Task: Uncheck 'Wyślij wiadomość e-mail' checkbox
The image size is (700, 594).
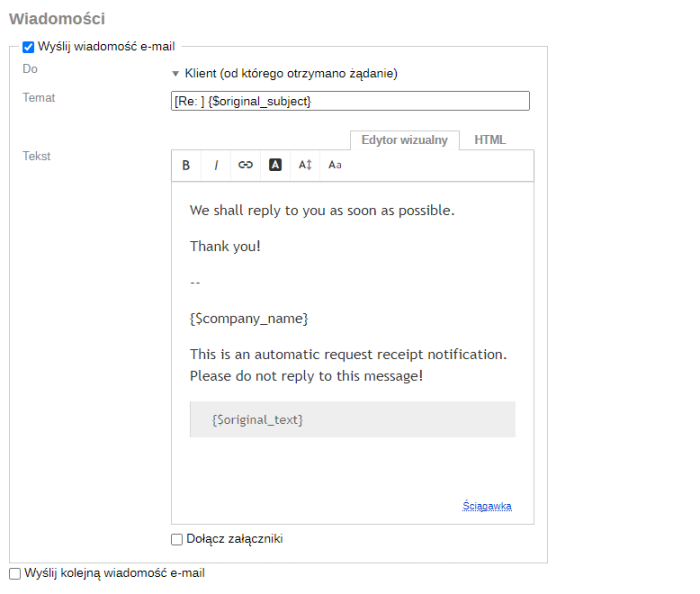Action: [28, 47]
